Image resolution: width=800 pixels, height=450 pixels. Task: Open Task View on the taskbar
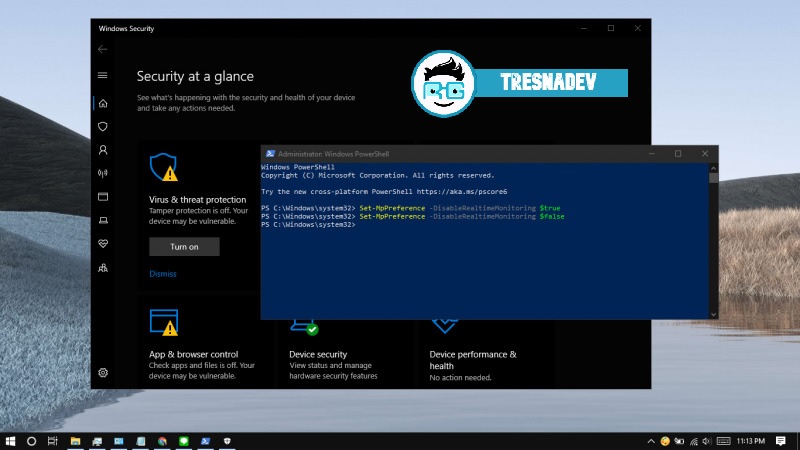(x=53, y=441)
